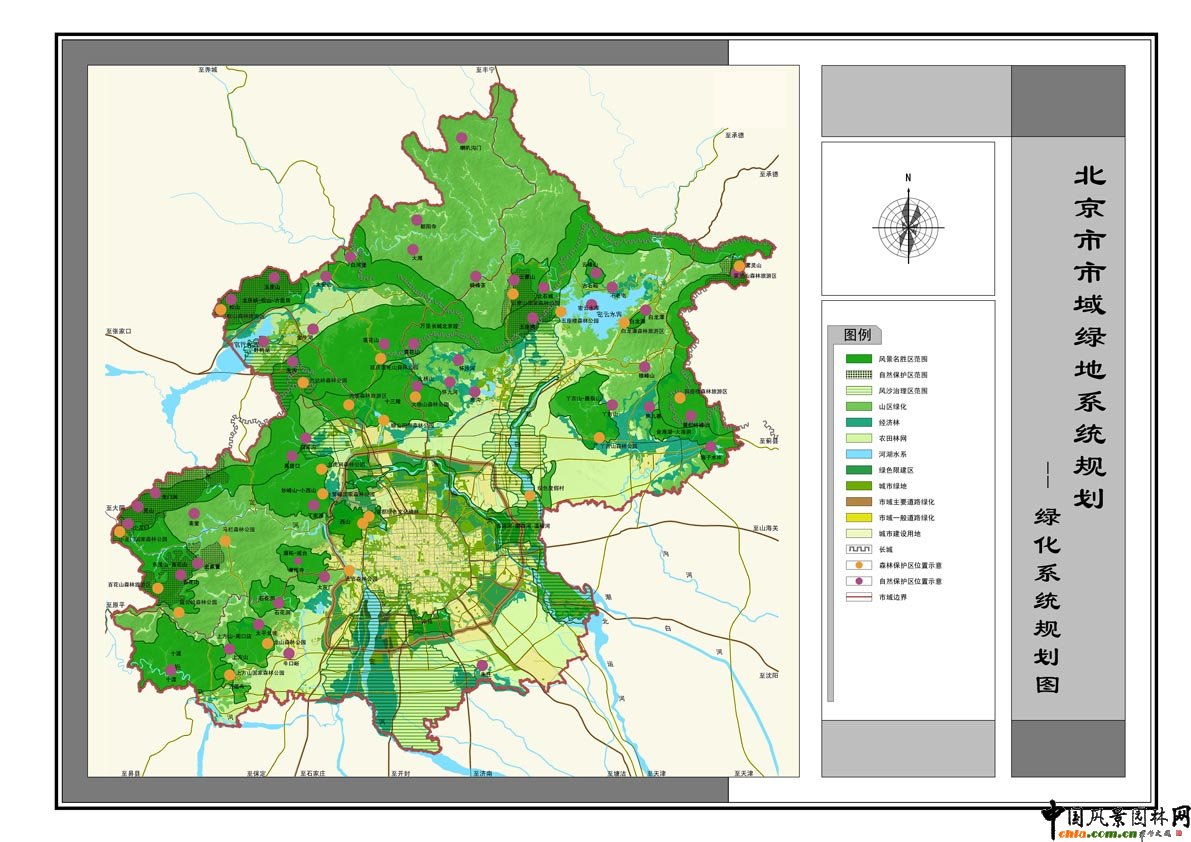Click the 至张家口 road label
The image size is (1191, 842).
click(118, 330)
